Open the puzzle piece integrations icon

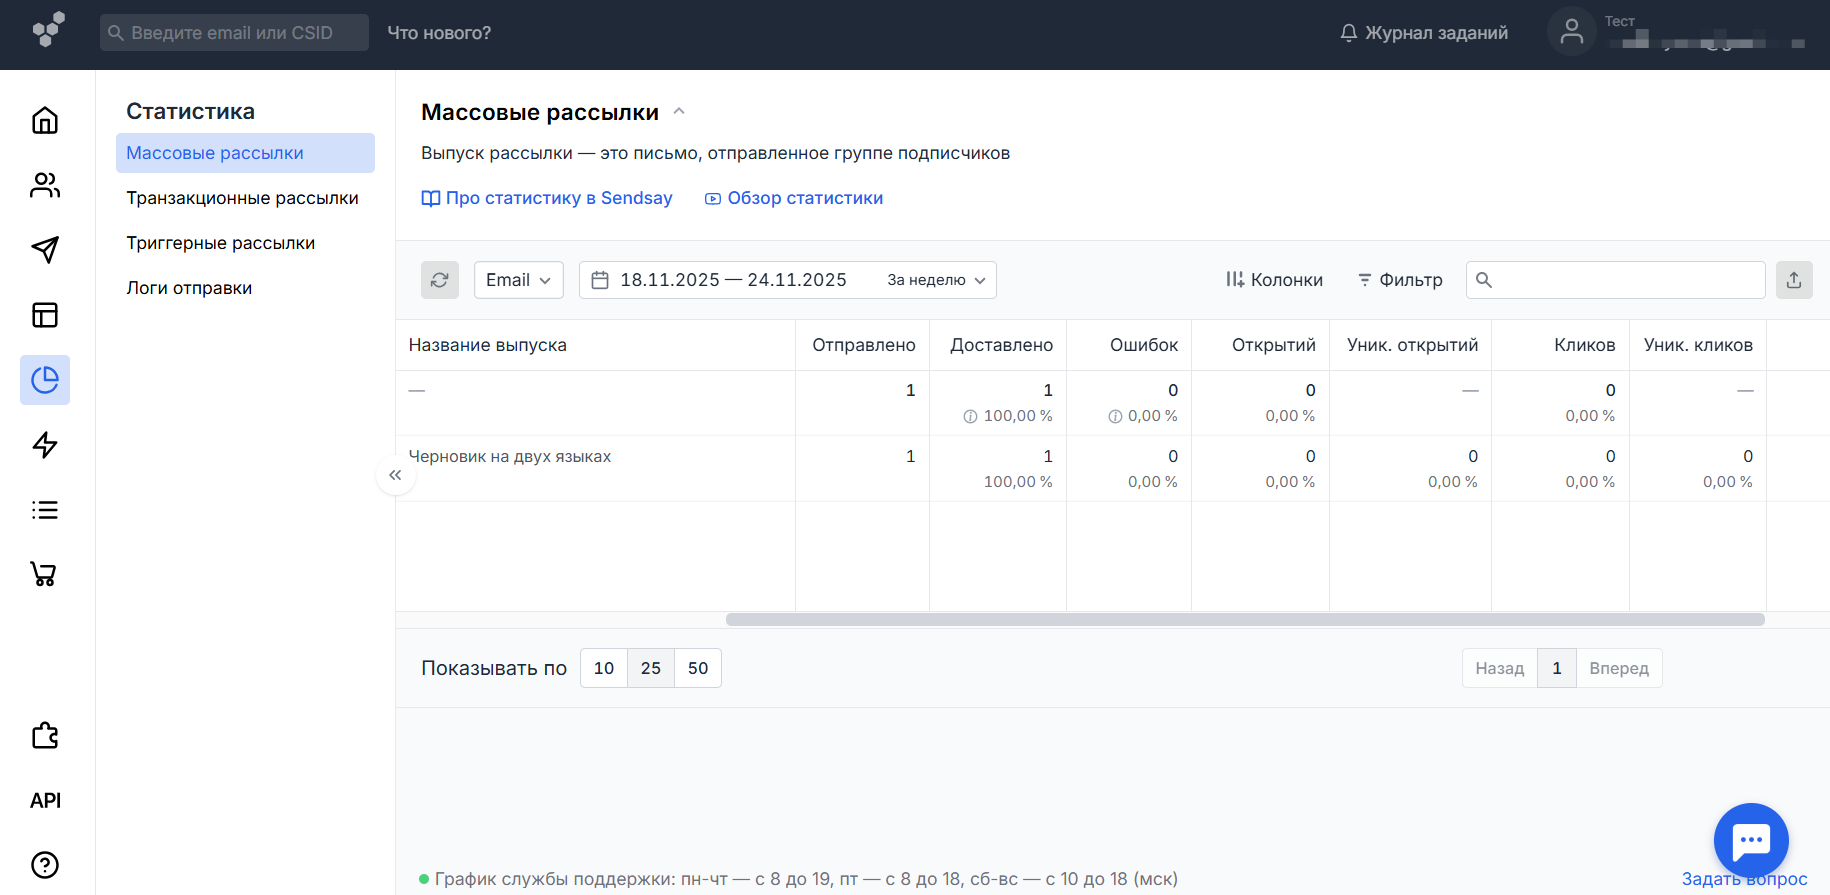45,736
